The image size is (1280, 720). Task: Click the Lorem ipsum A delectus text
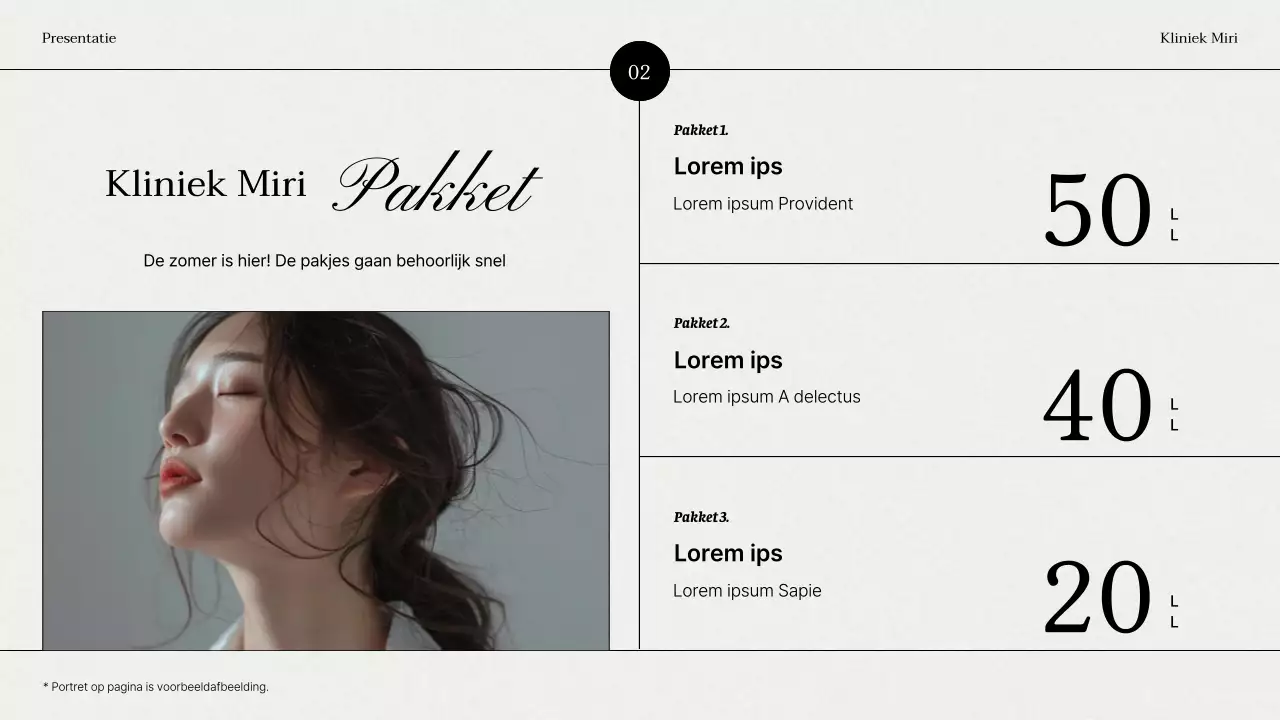[x=767, y=397]
